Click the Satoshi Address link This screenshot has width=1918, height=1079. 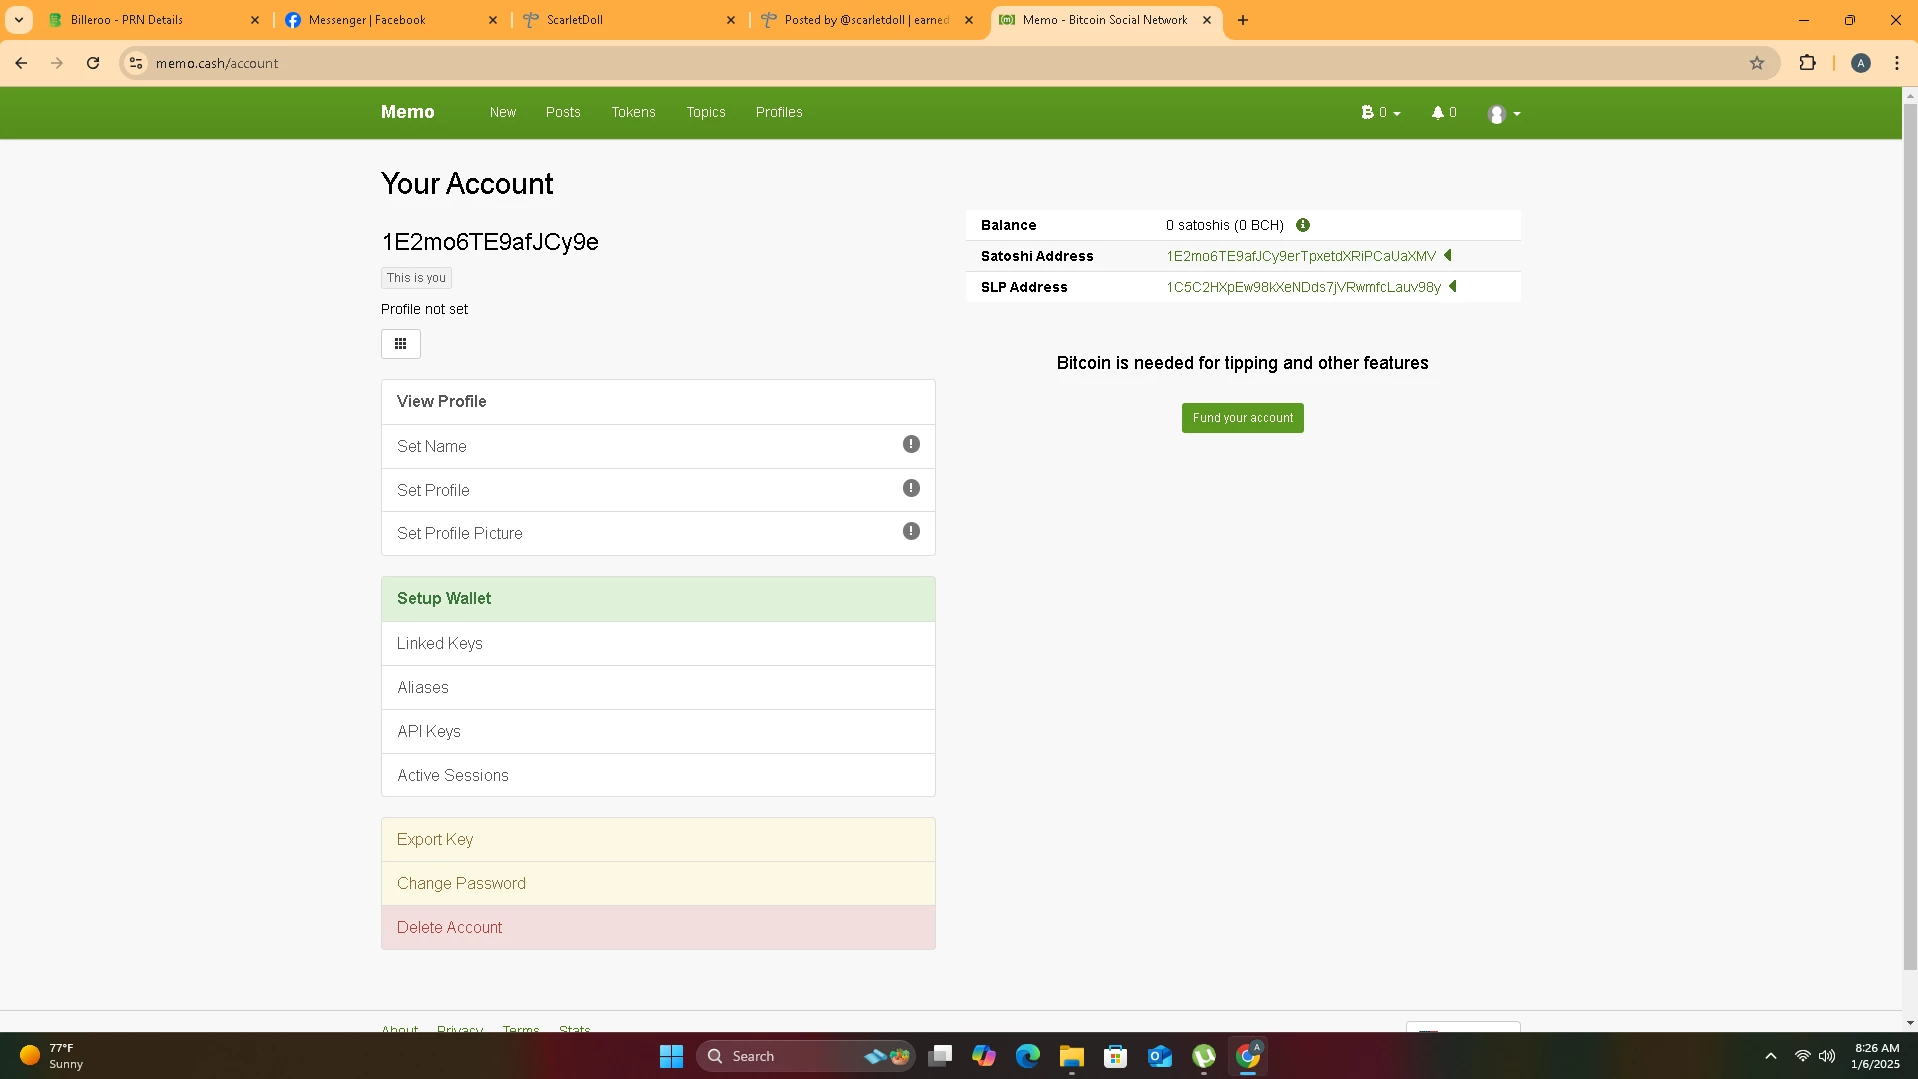[1300, 256]
